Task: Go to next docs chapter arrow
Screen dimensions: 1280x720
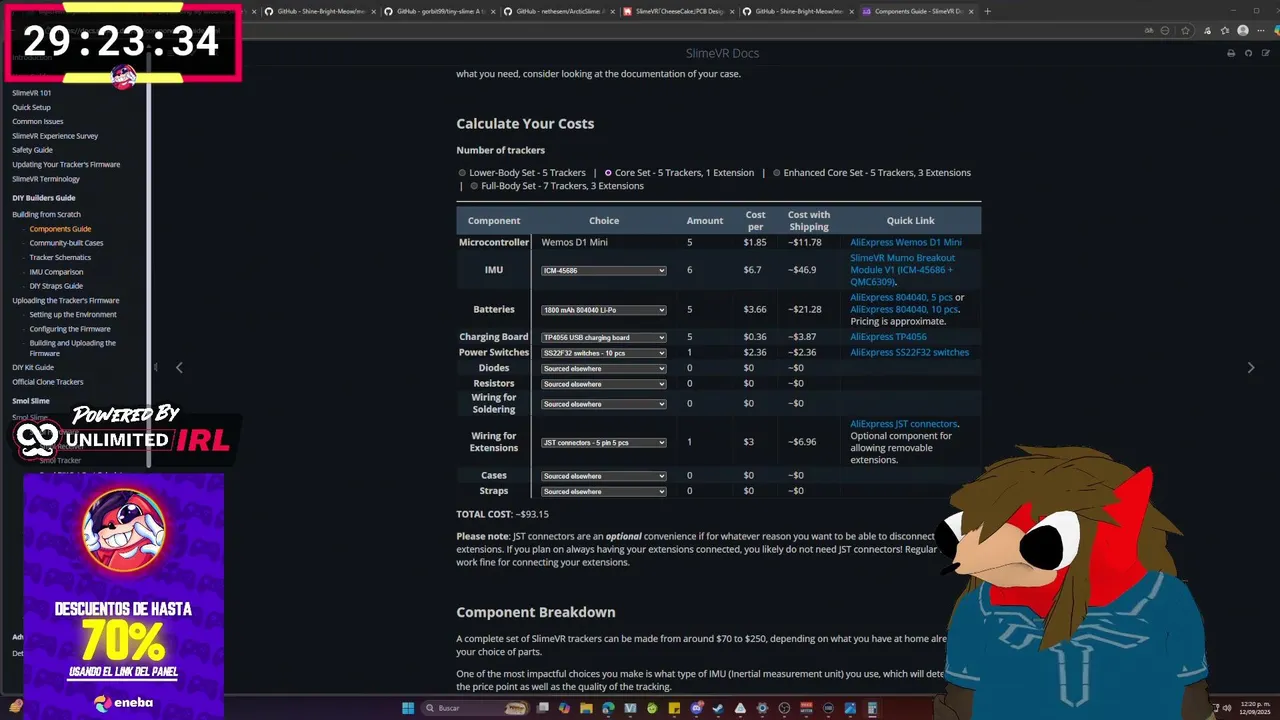Action: pyautogui.click(x=1250, y=367)
